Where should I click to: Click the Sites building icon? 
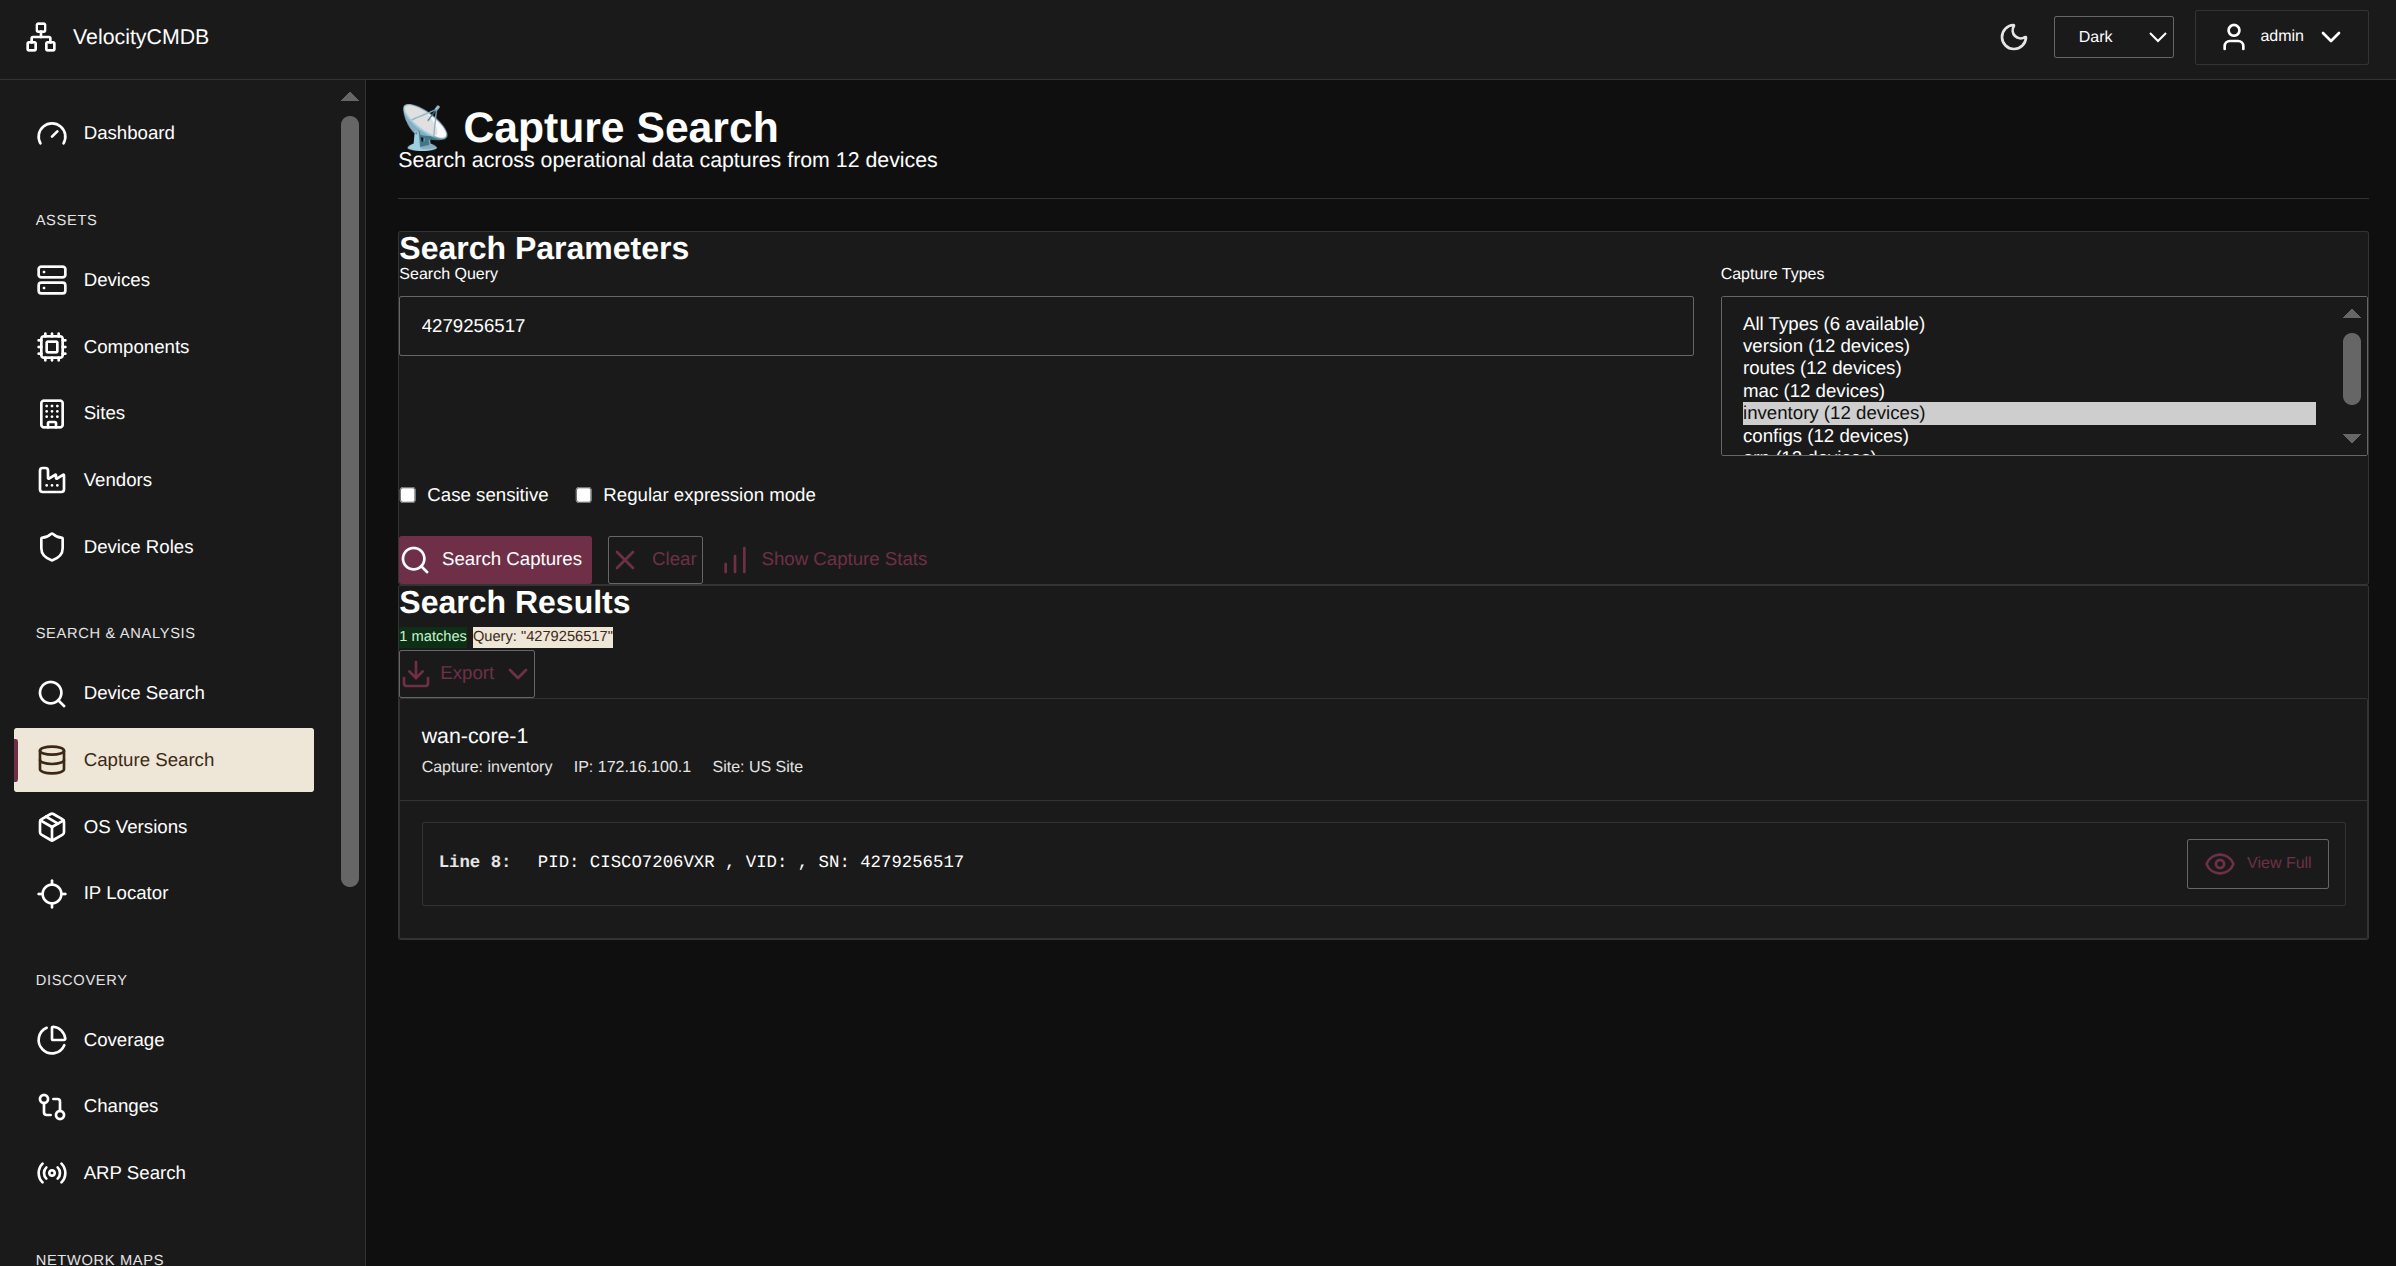click(52, 413)
